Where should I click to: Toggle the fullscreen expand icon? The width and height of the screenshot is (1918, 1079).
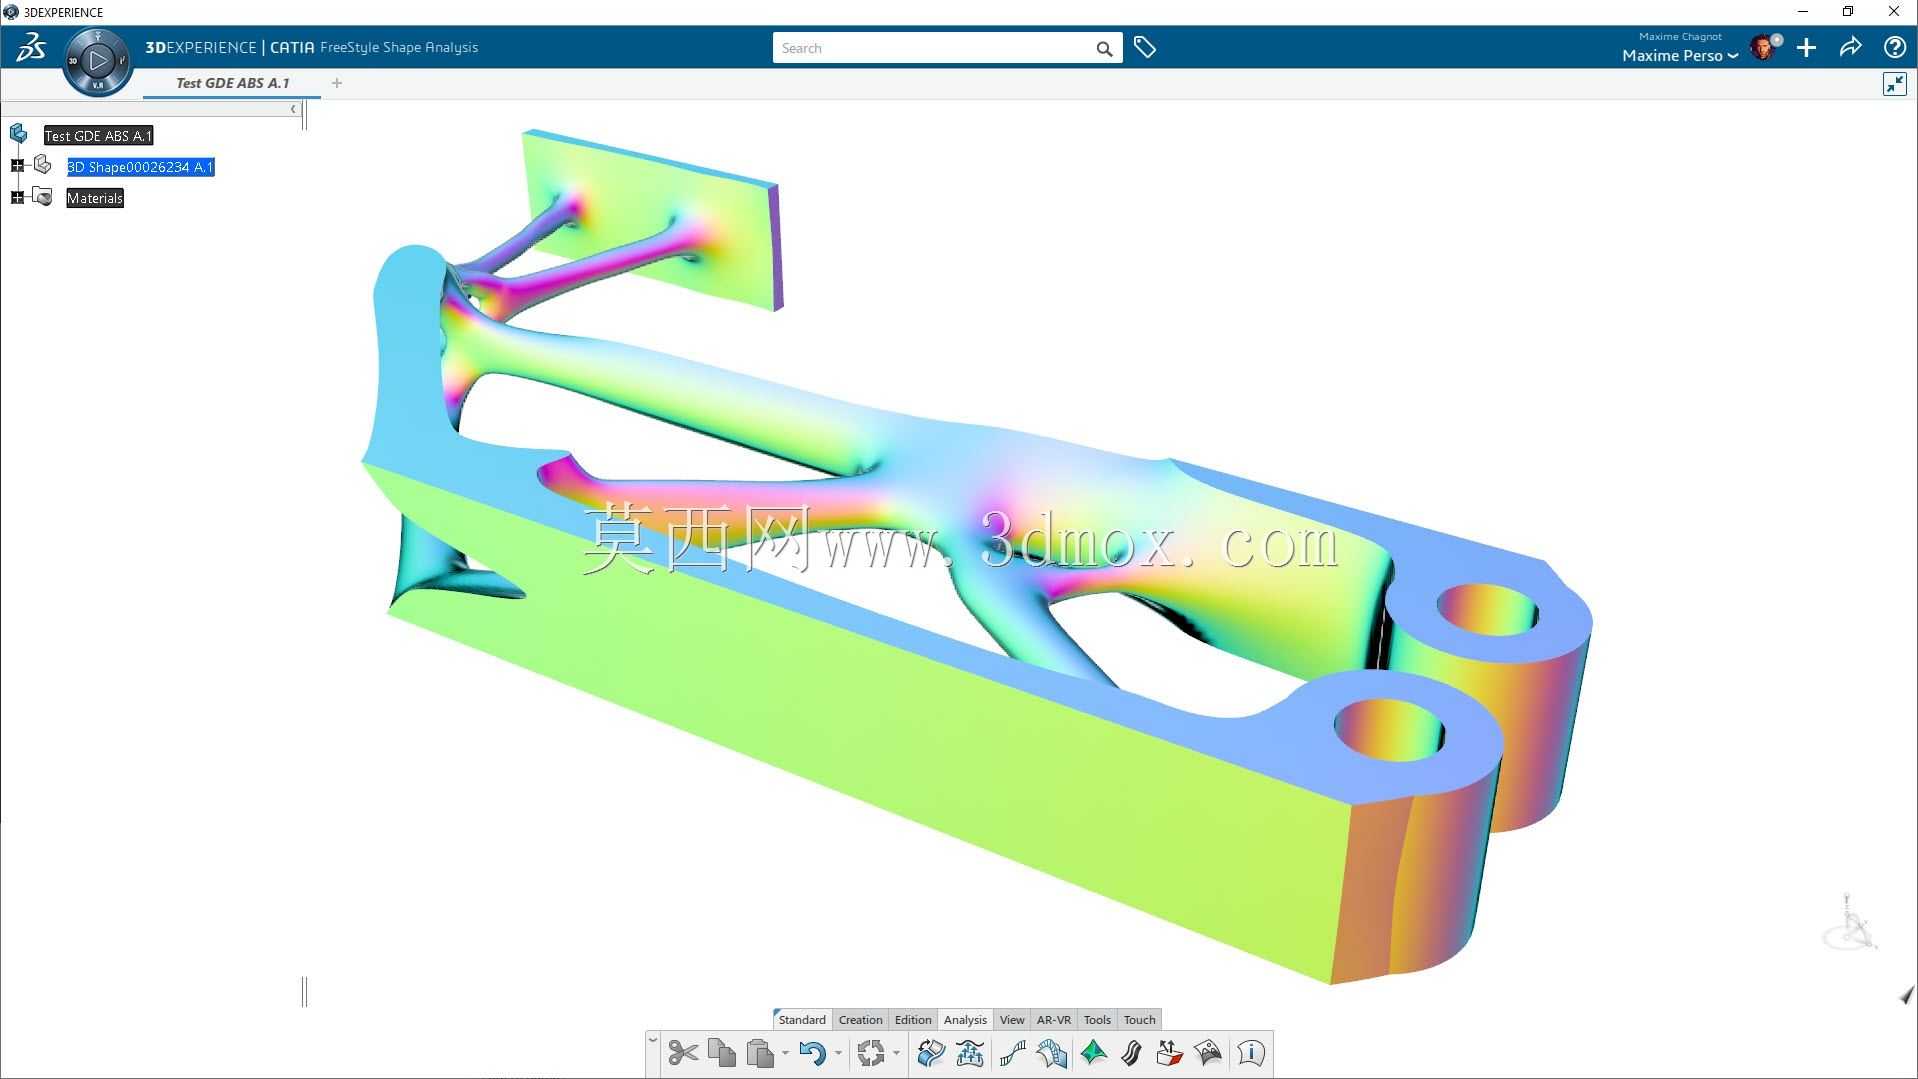(x=1894, y=84)
